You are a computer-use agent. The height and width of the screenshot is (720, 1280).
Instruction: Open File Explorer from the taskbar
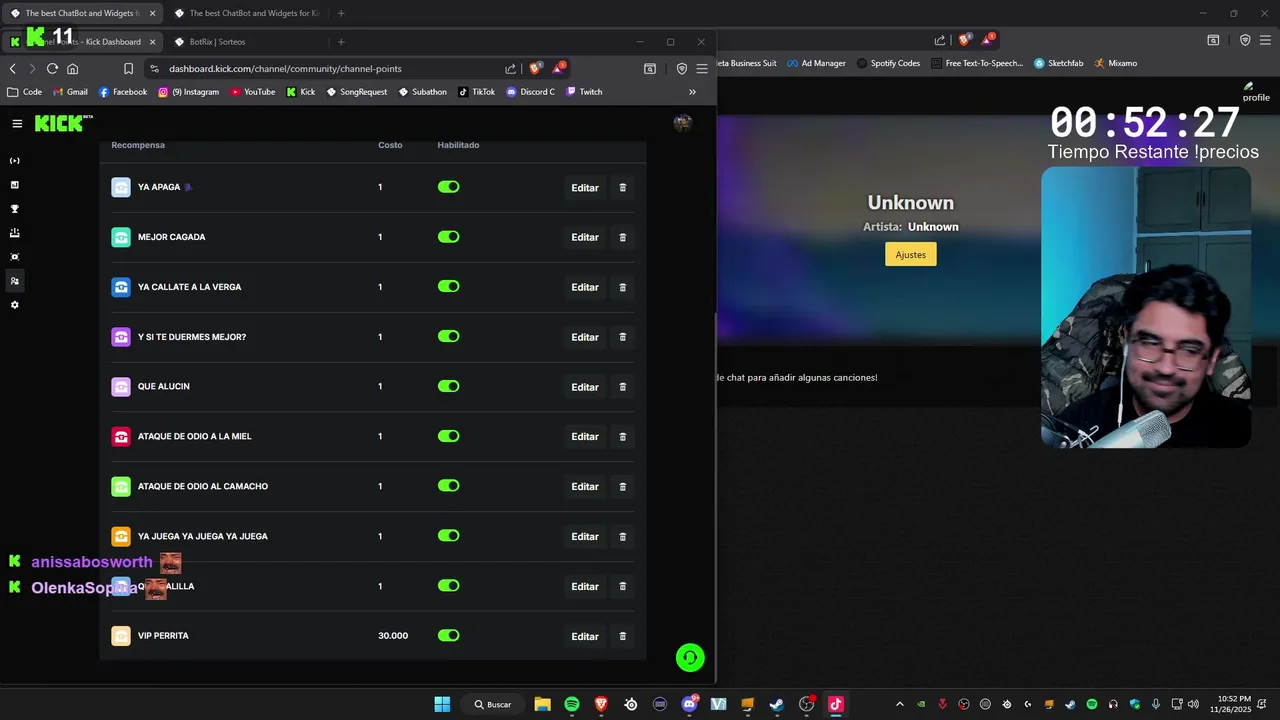click(542, 704)
